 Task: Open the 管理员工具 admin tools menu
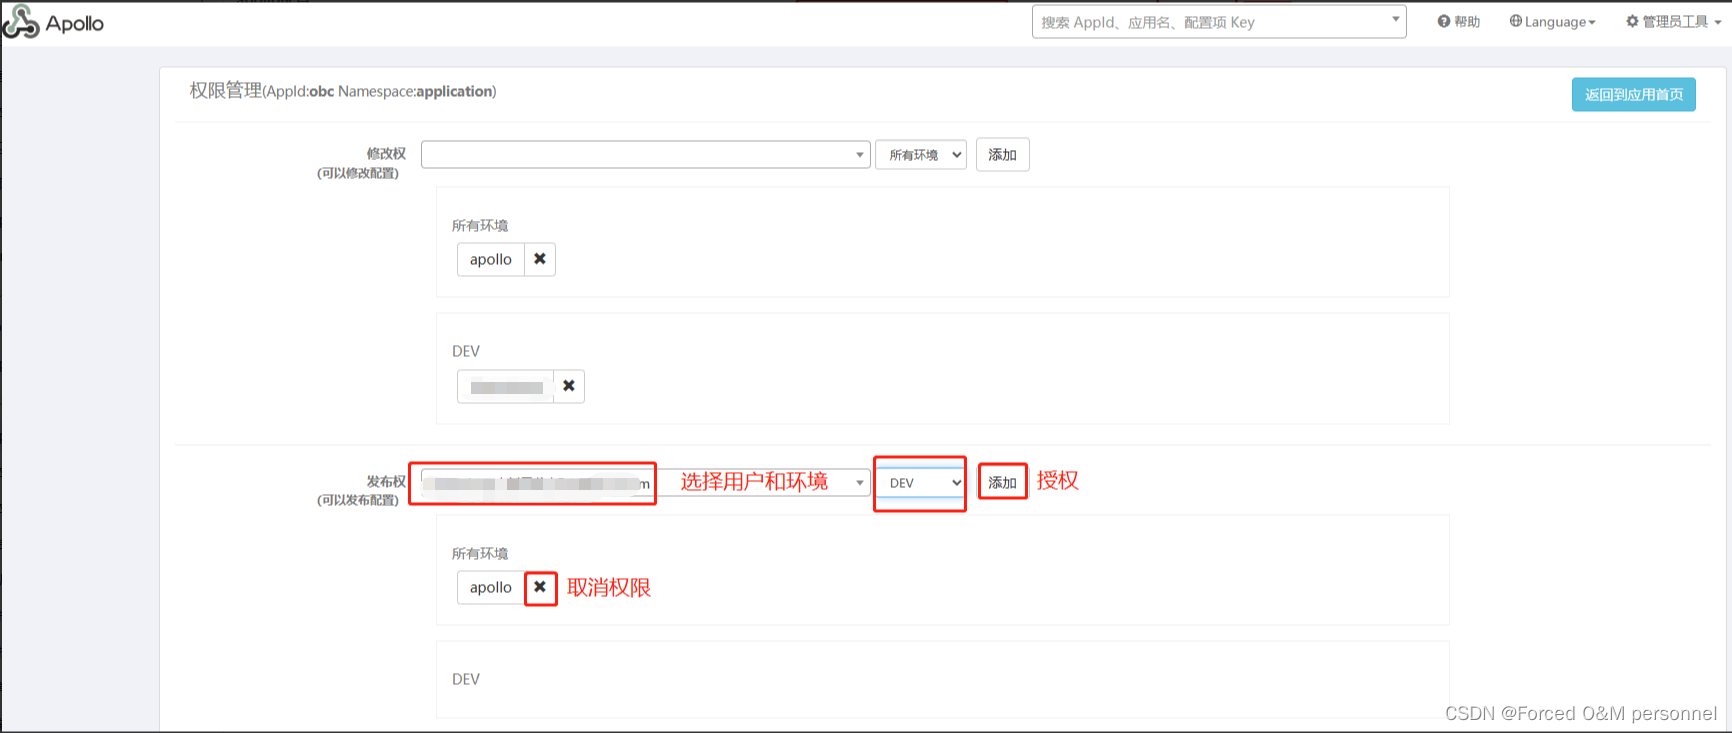tap(1673, 22)
